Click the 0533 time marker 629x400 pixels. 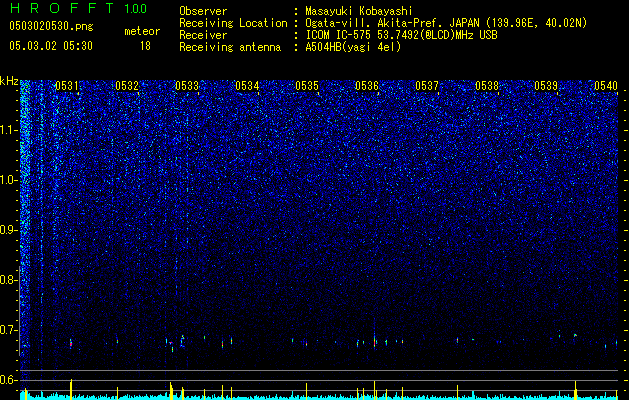pos(187,86)
